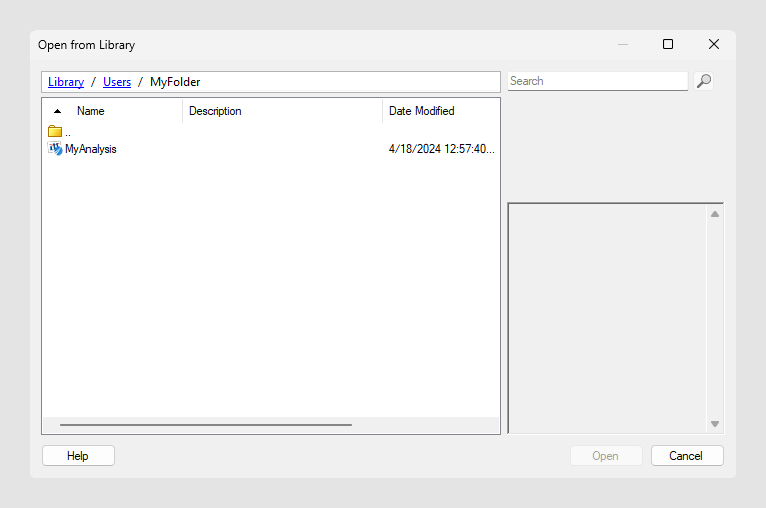Screen dimensions: 766x508
Task: Click the disabled Open button
Action: 606,456
